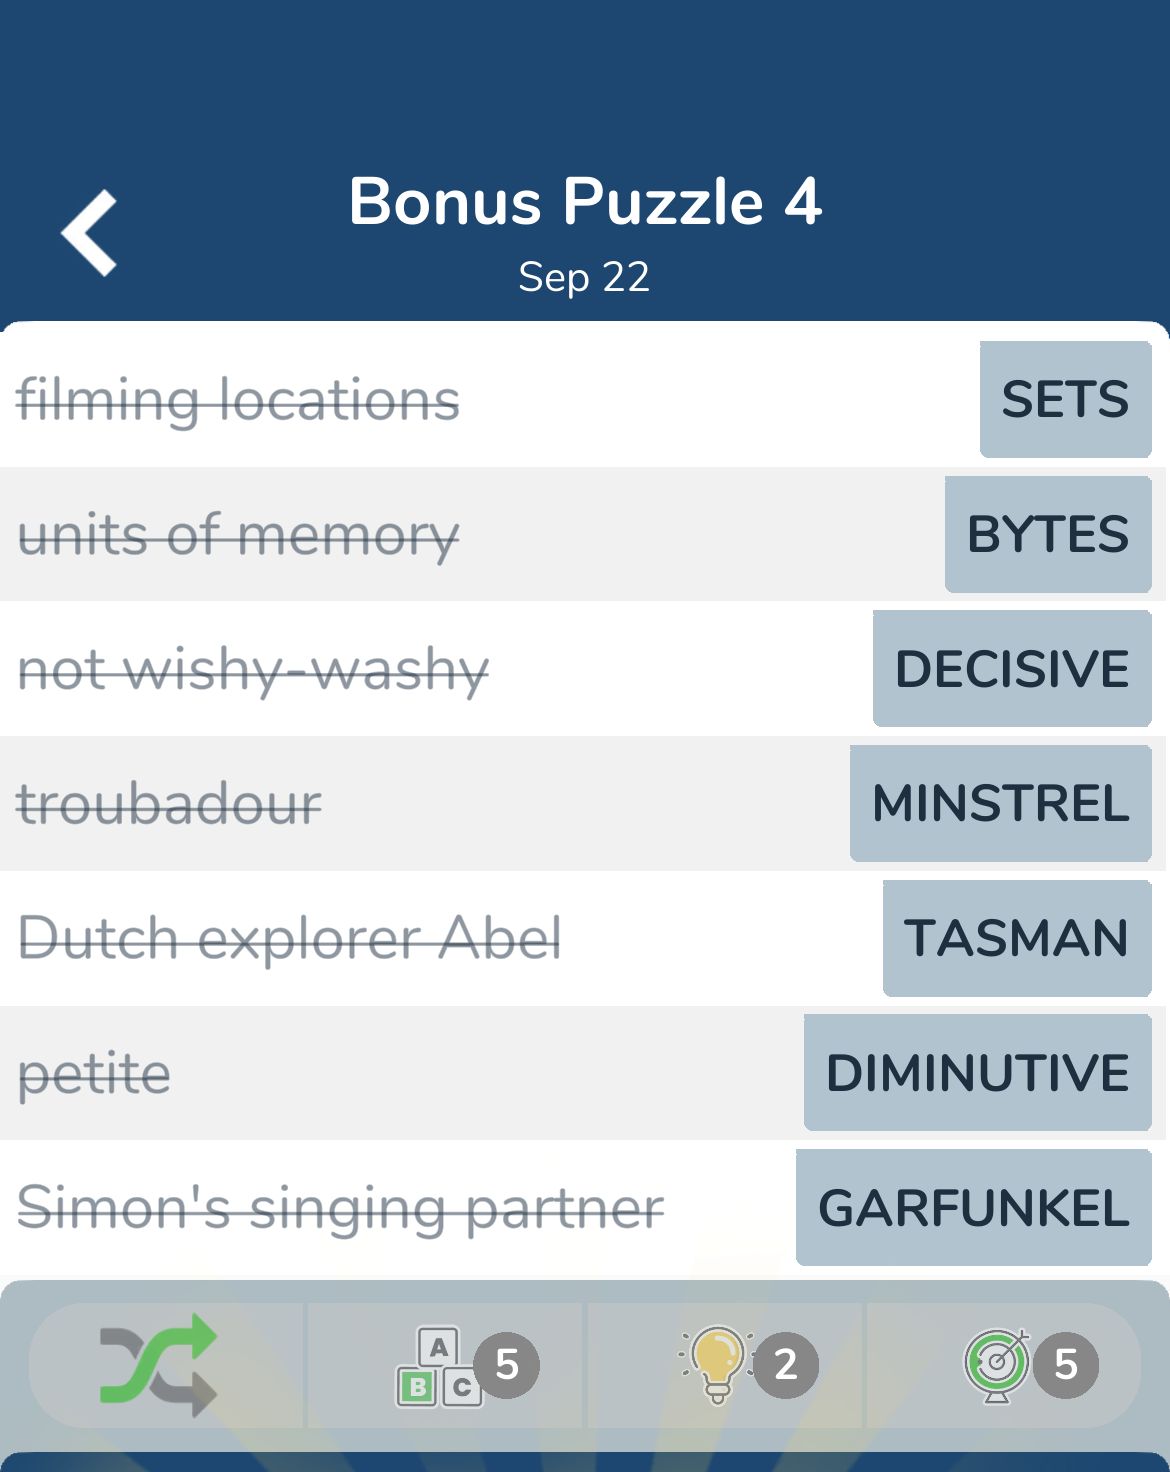This screenshot has height=1472, width=1170.
Task: Use the ABC blocks letter hint
Action: click(x=439, y=1366)
